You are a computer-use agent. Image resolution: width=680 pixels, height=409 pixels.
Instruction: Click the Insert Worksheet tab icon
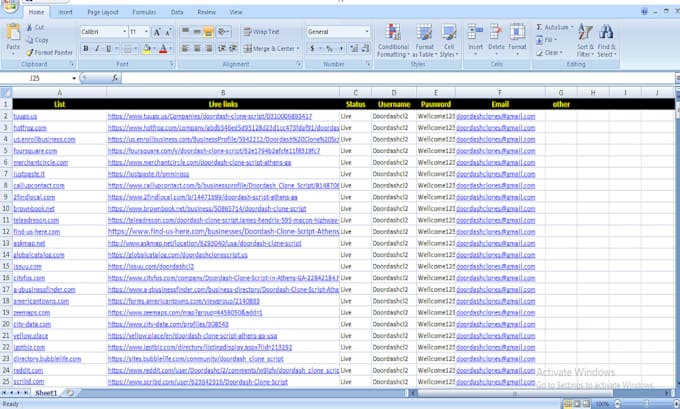(x=70, y=393)
